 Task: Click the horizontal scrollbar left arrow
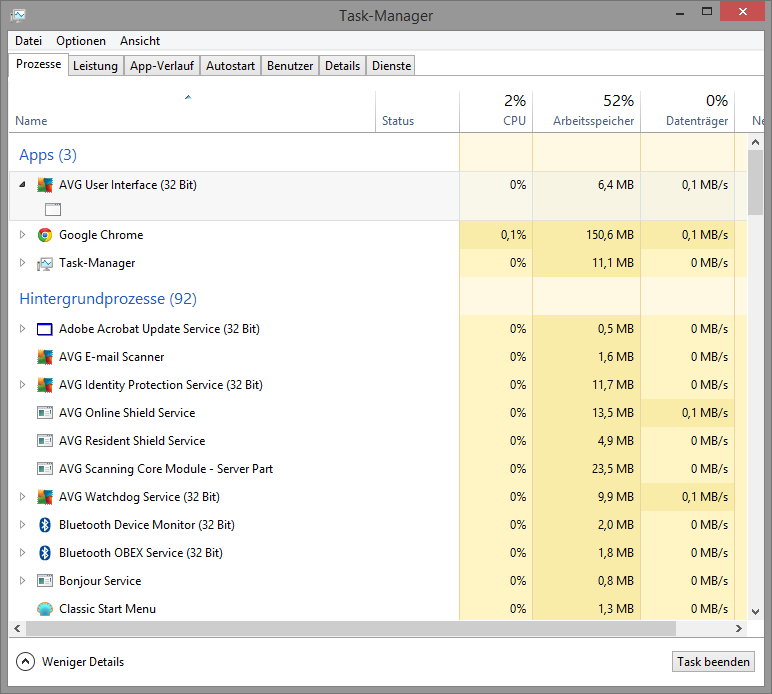tap(17, 628)
